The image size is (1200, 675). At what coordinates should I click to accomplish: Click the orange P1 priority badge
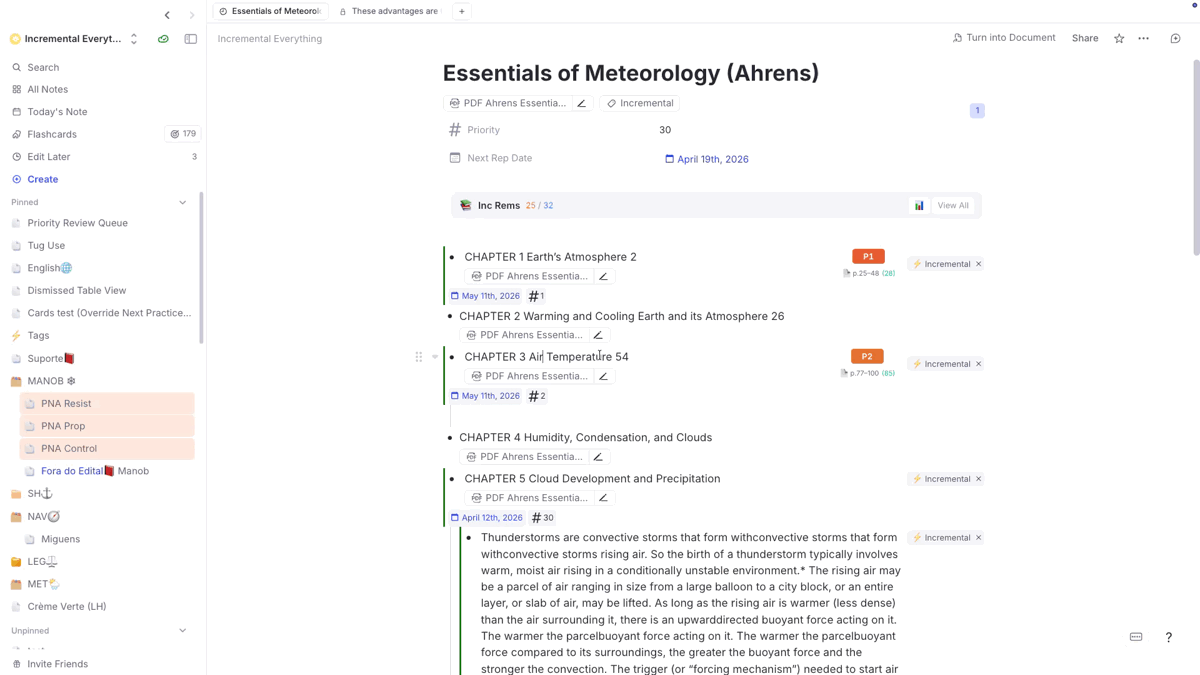click(868, 257)
